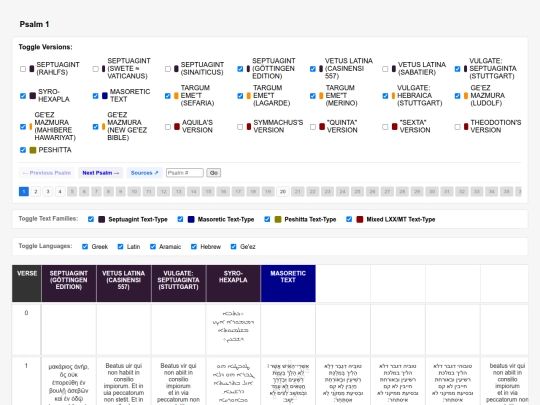Uncheck Ge'ez Mazmura (Mahibere Hawariyat) checkbox
The width and height of the screenshot is (540, 405).
tap(23, 127)
